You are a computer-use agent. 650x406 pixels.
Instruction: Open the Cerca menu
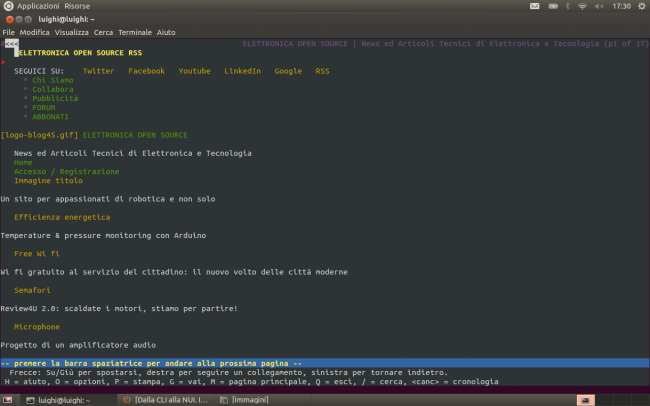tap(103, 32)
